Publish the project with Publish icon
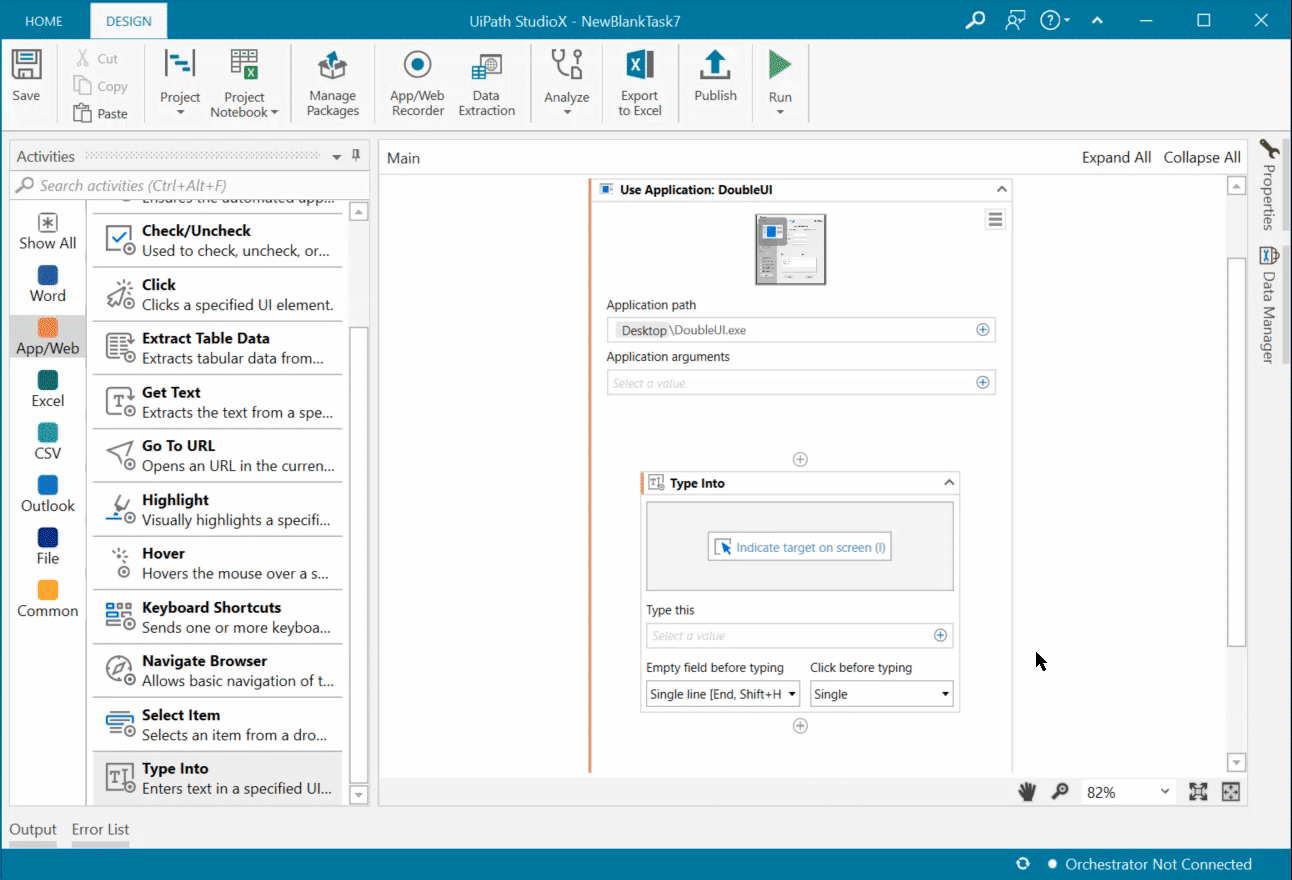Viewport: 1292px width, 880px height. 715,76
